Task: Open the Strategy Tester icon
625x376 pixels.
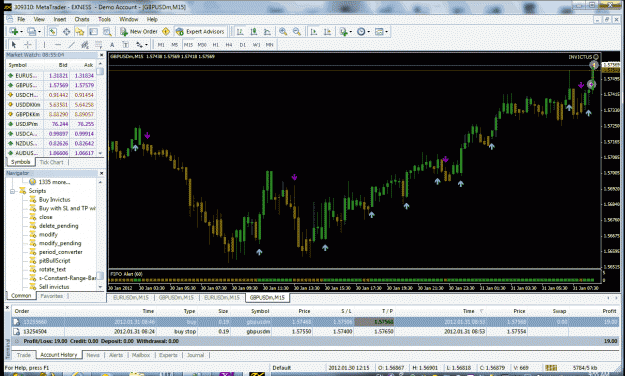Action: click(x=107, y=31)
